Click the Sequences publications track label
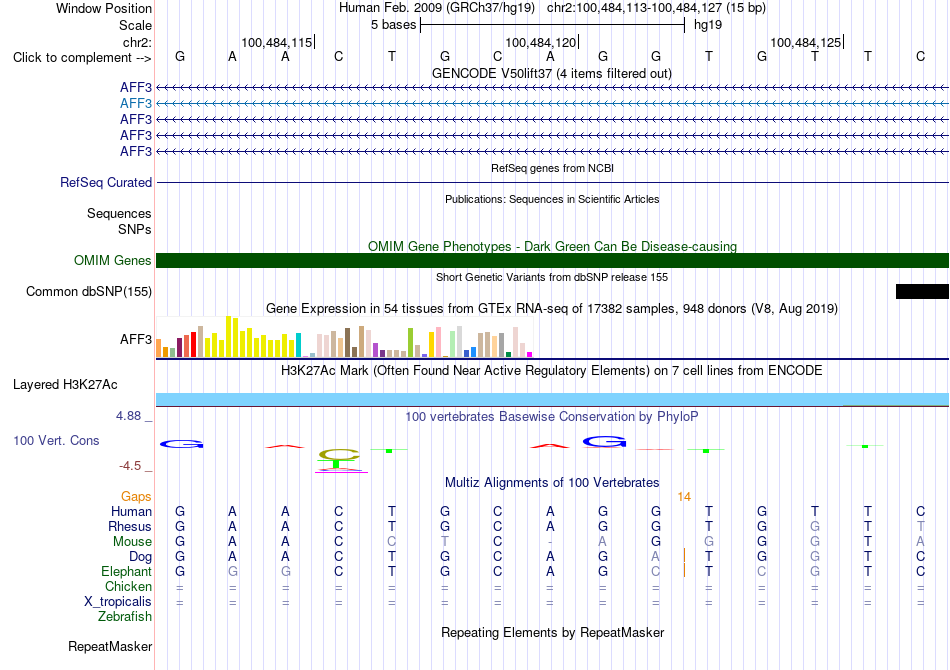Image resolution: width=950 pixels, height=670 pixels. coord(119,213)
